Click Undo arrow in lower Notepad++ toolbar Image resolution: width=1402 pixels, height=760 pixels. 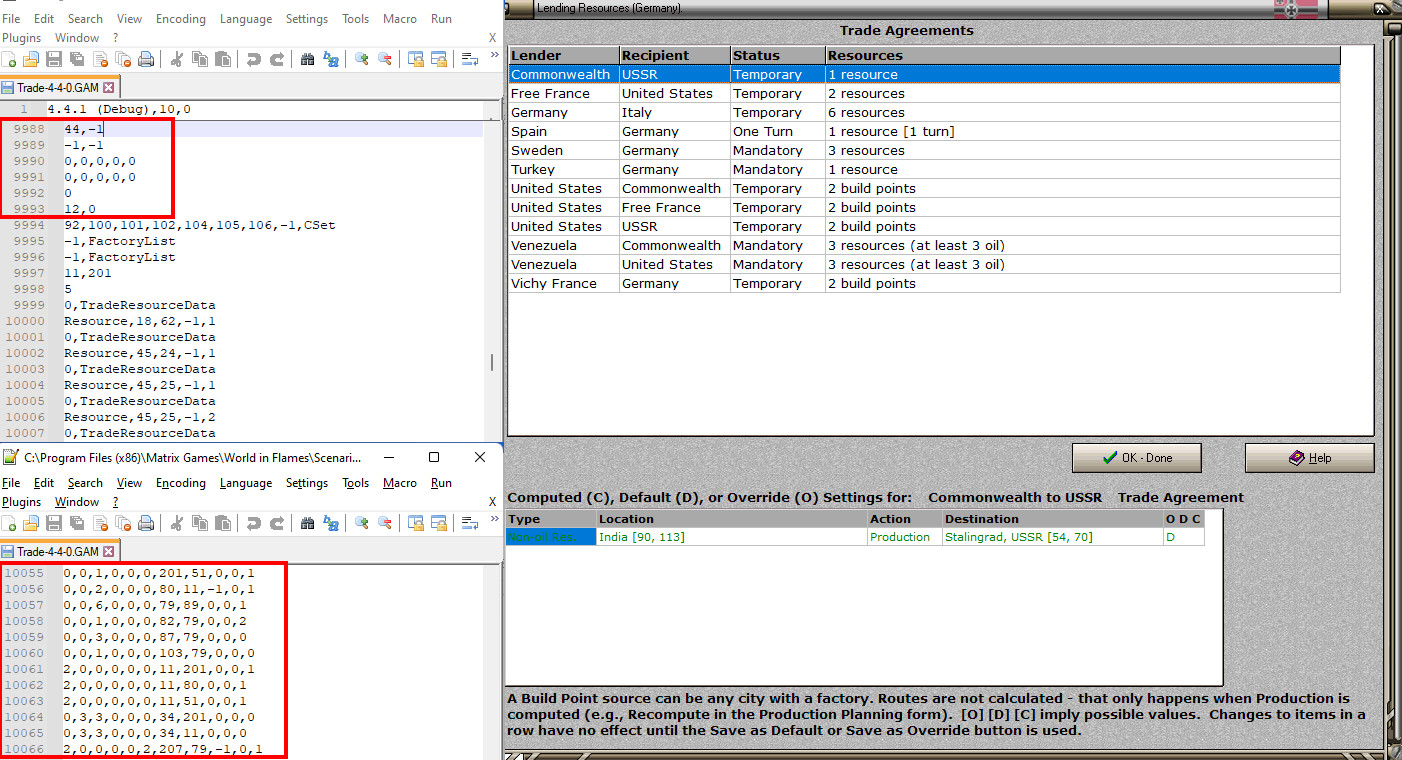click(x=254, y=523)
